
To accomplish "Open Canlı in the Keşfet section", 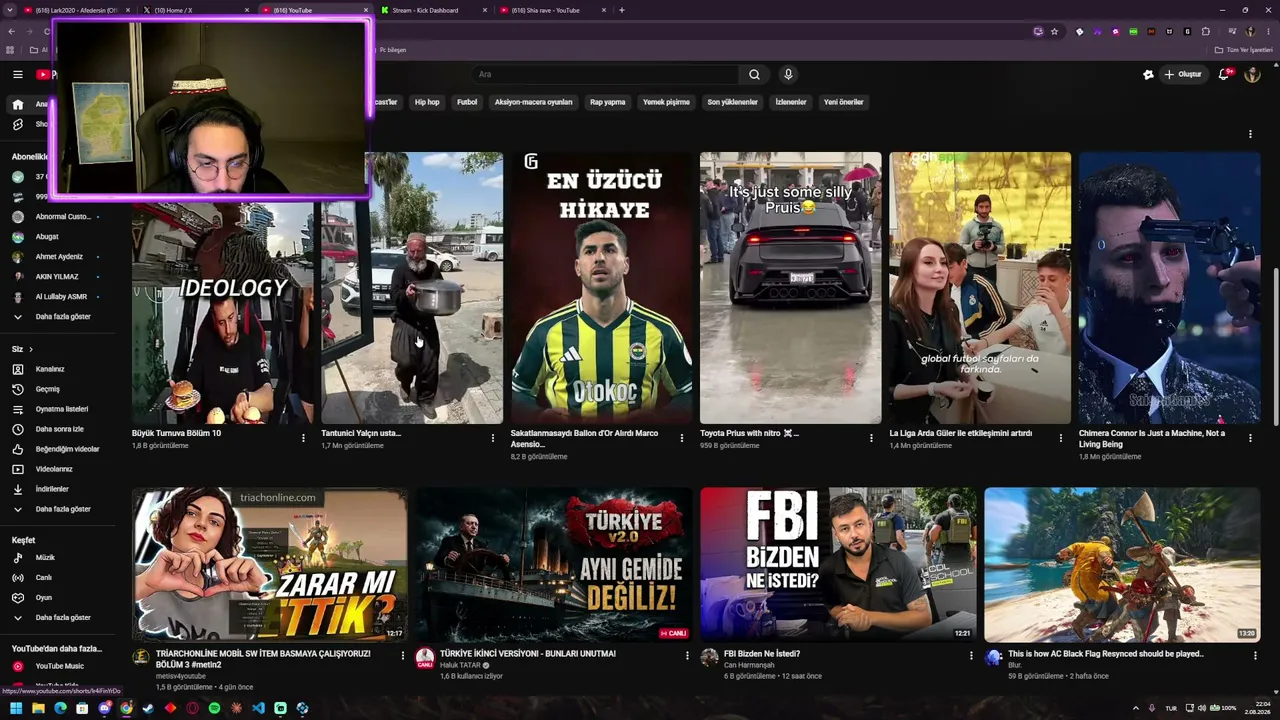I will point(44,578).
